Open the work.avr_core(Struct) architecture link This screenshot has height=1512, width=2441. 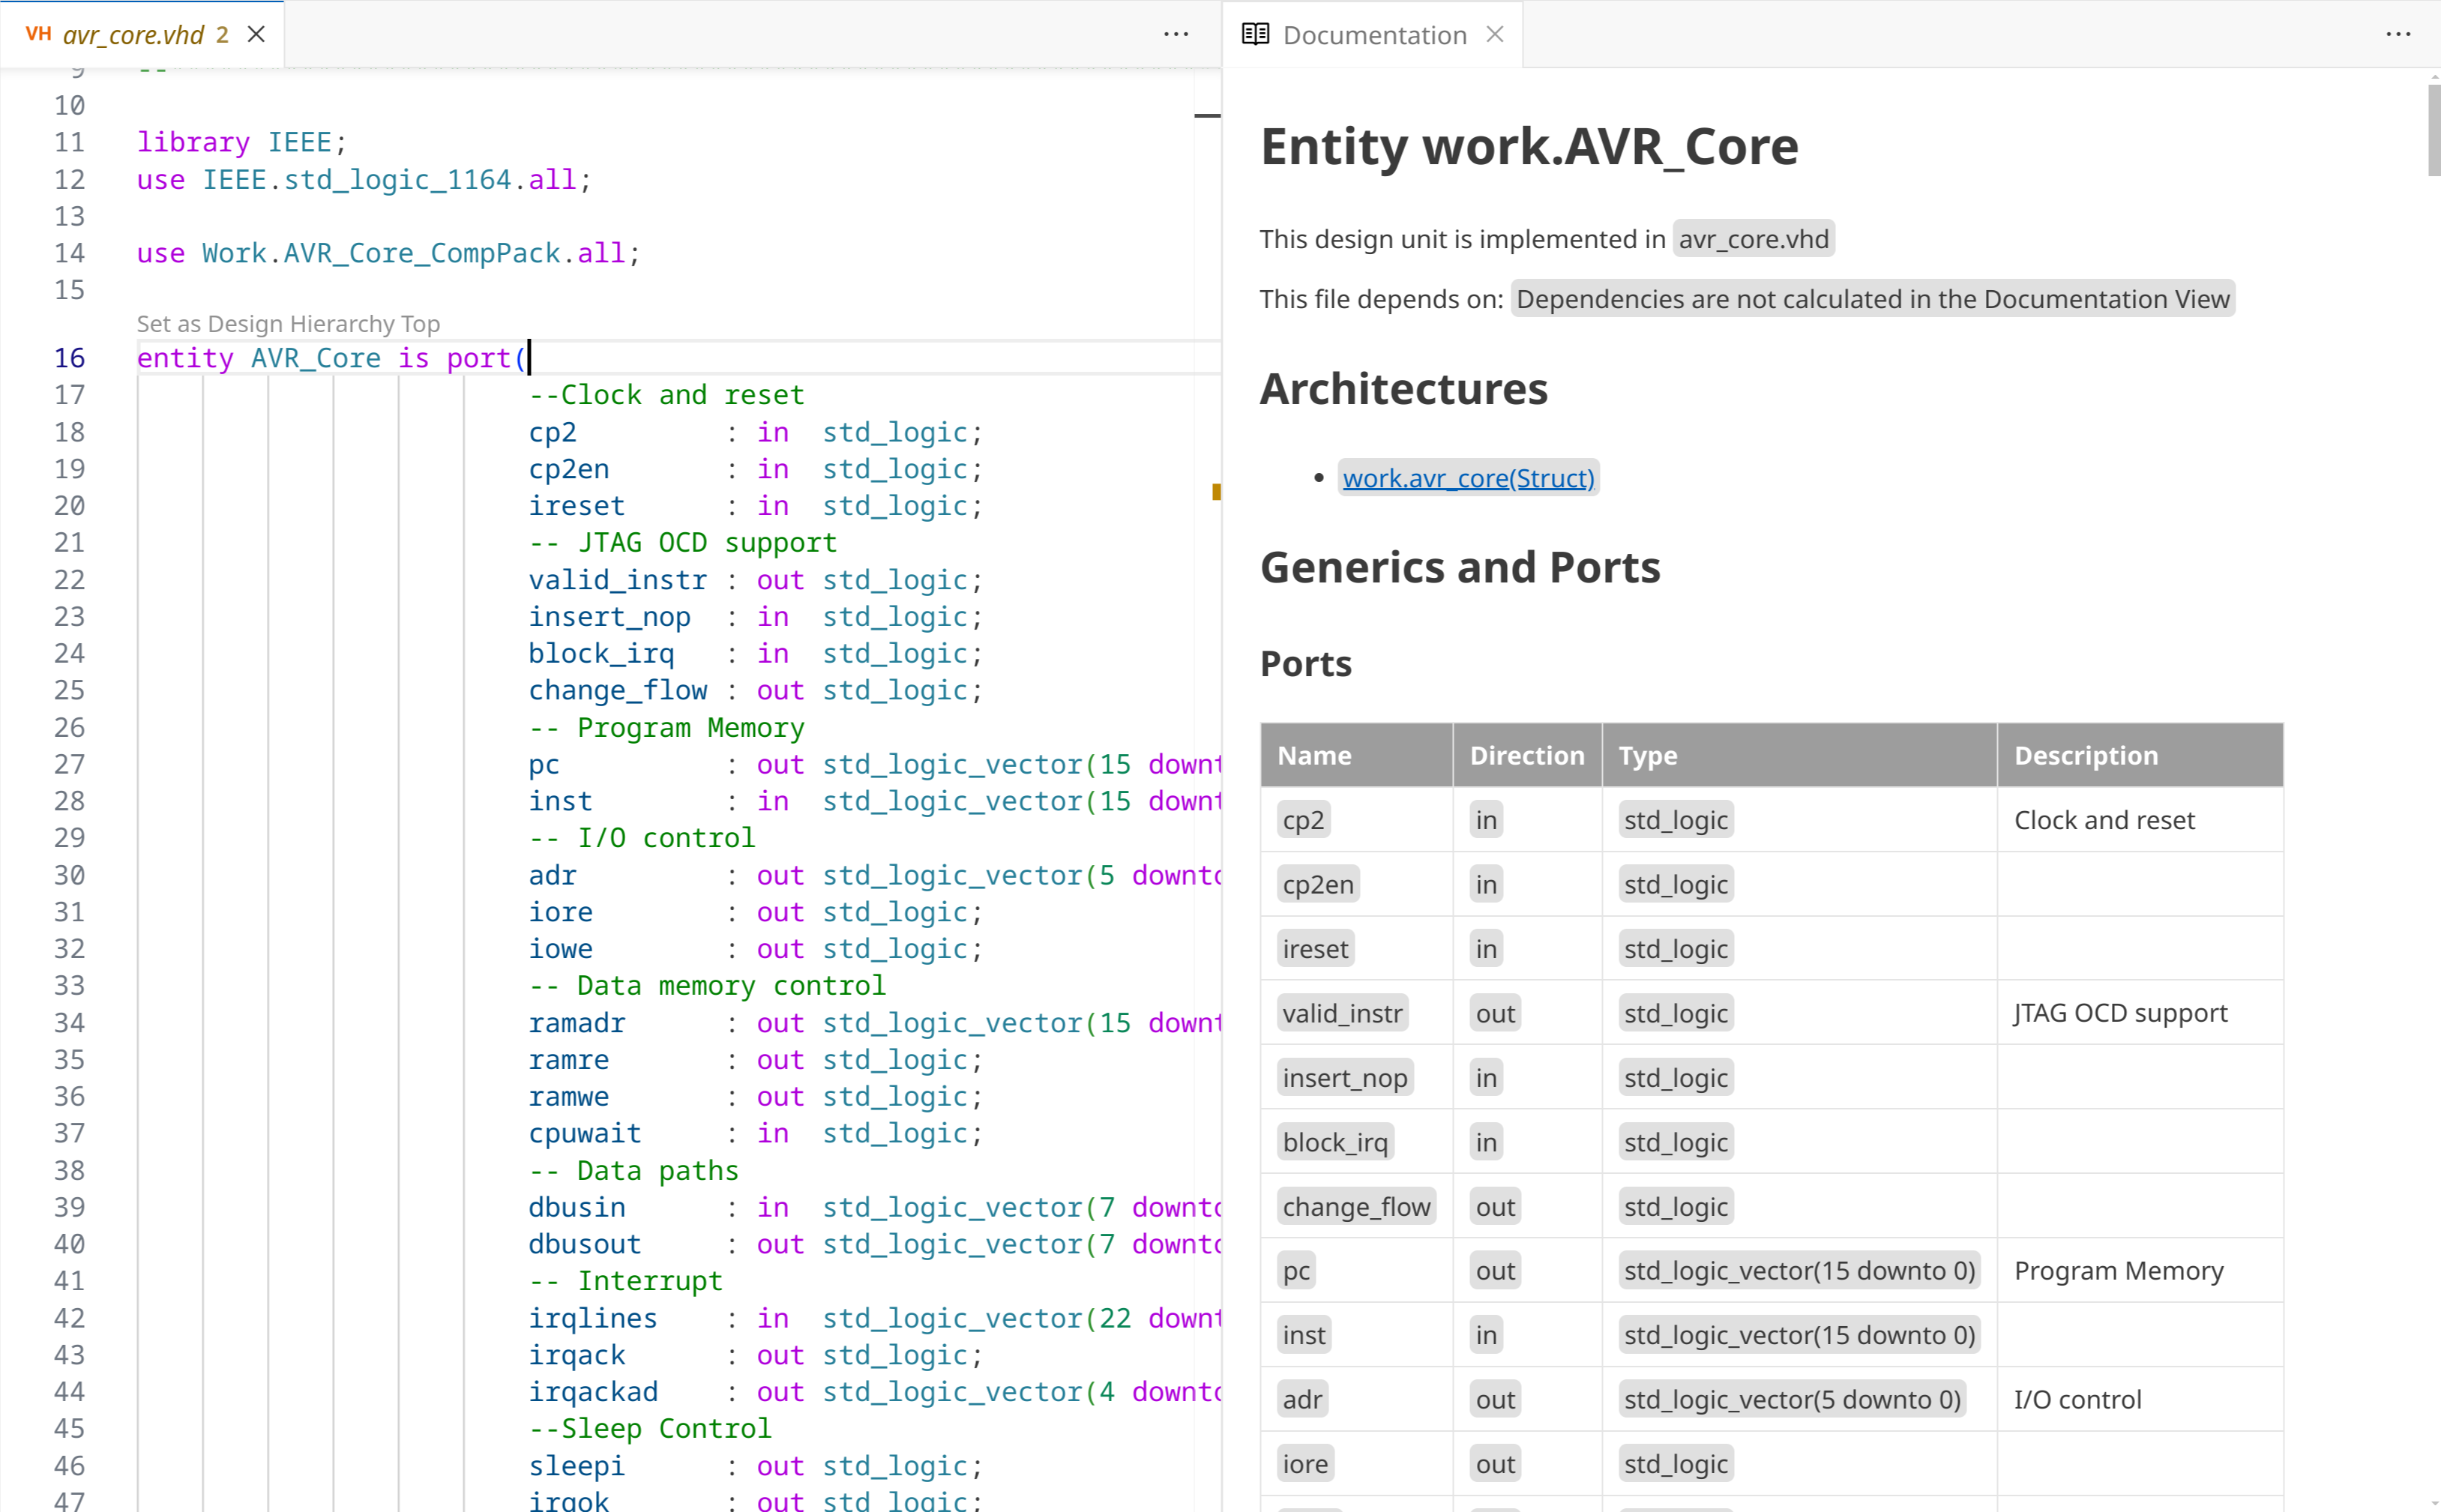point(1468,478)
